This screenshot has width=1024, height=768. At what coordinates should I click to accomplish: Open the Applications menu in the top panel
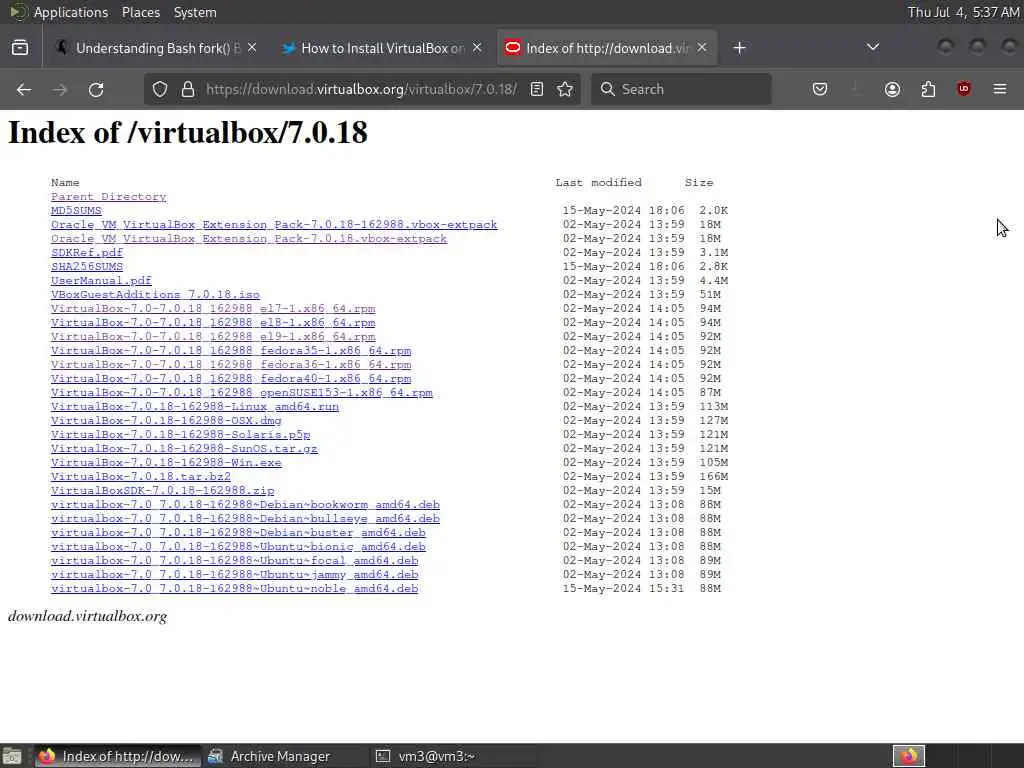point(71,12)
